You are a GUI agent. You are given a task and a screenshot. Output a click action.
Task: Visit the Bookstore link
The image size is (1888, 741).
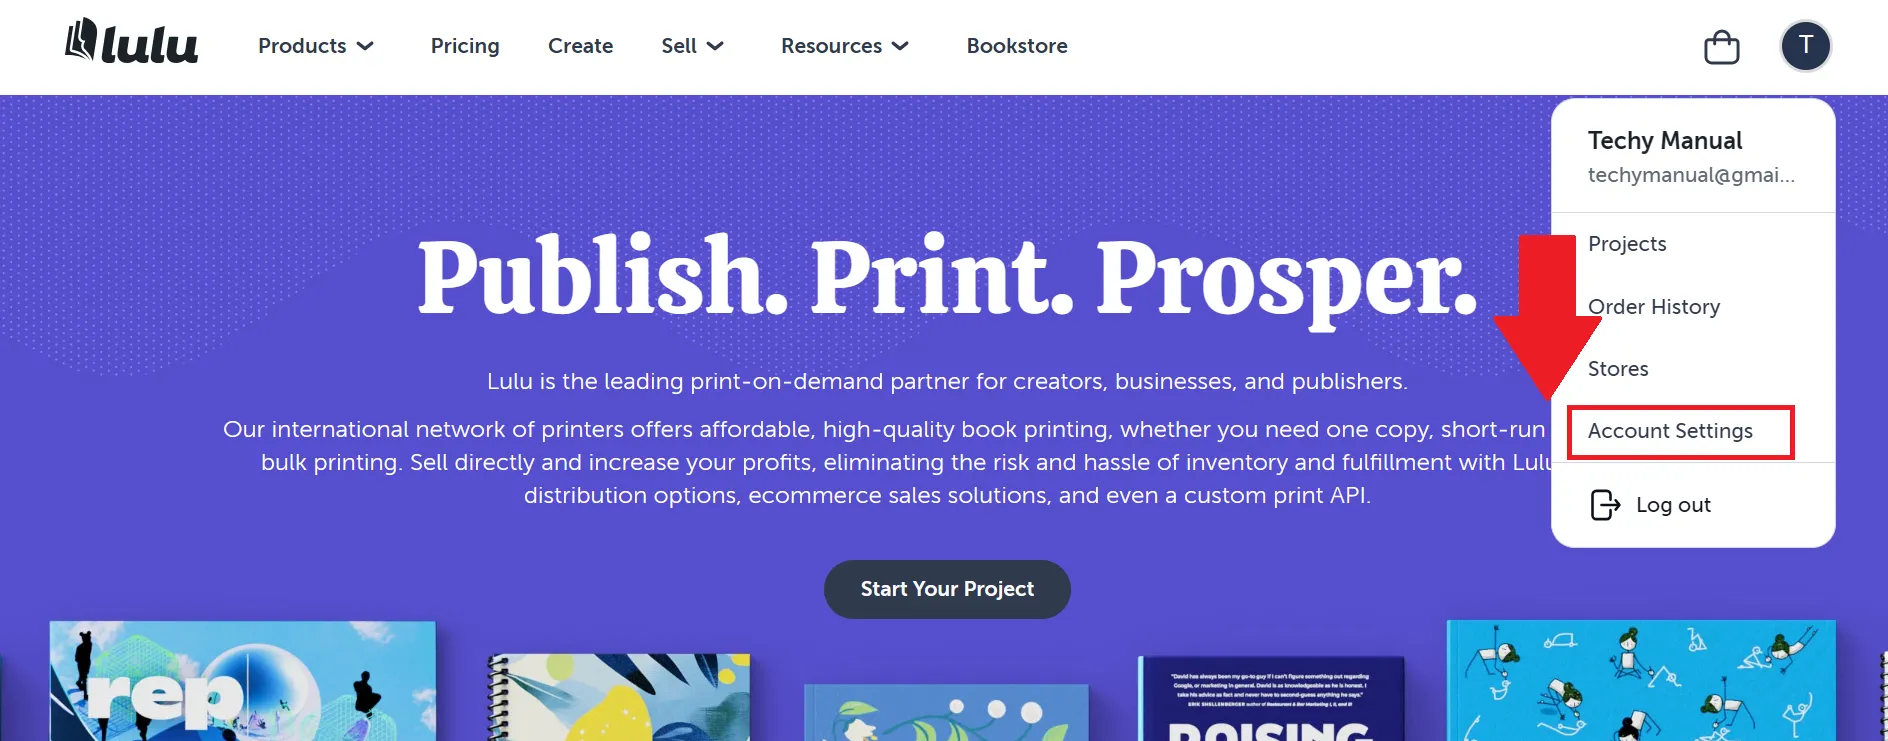click(1017, 46)
